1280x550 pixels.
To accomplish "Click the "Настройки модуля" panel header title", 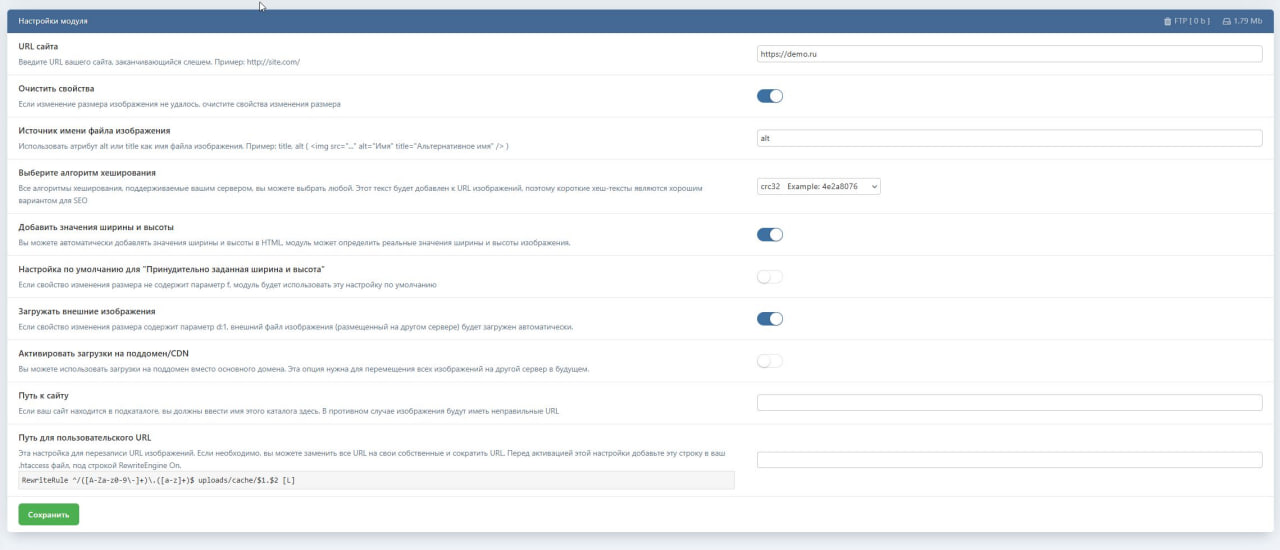I will coord(53,21).
